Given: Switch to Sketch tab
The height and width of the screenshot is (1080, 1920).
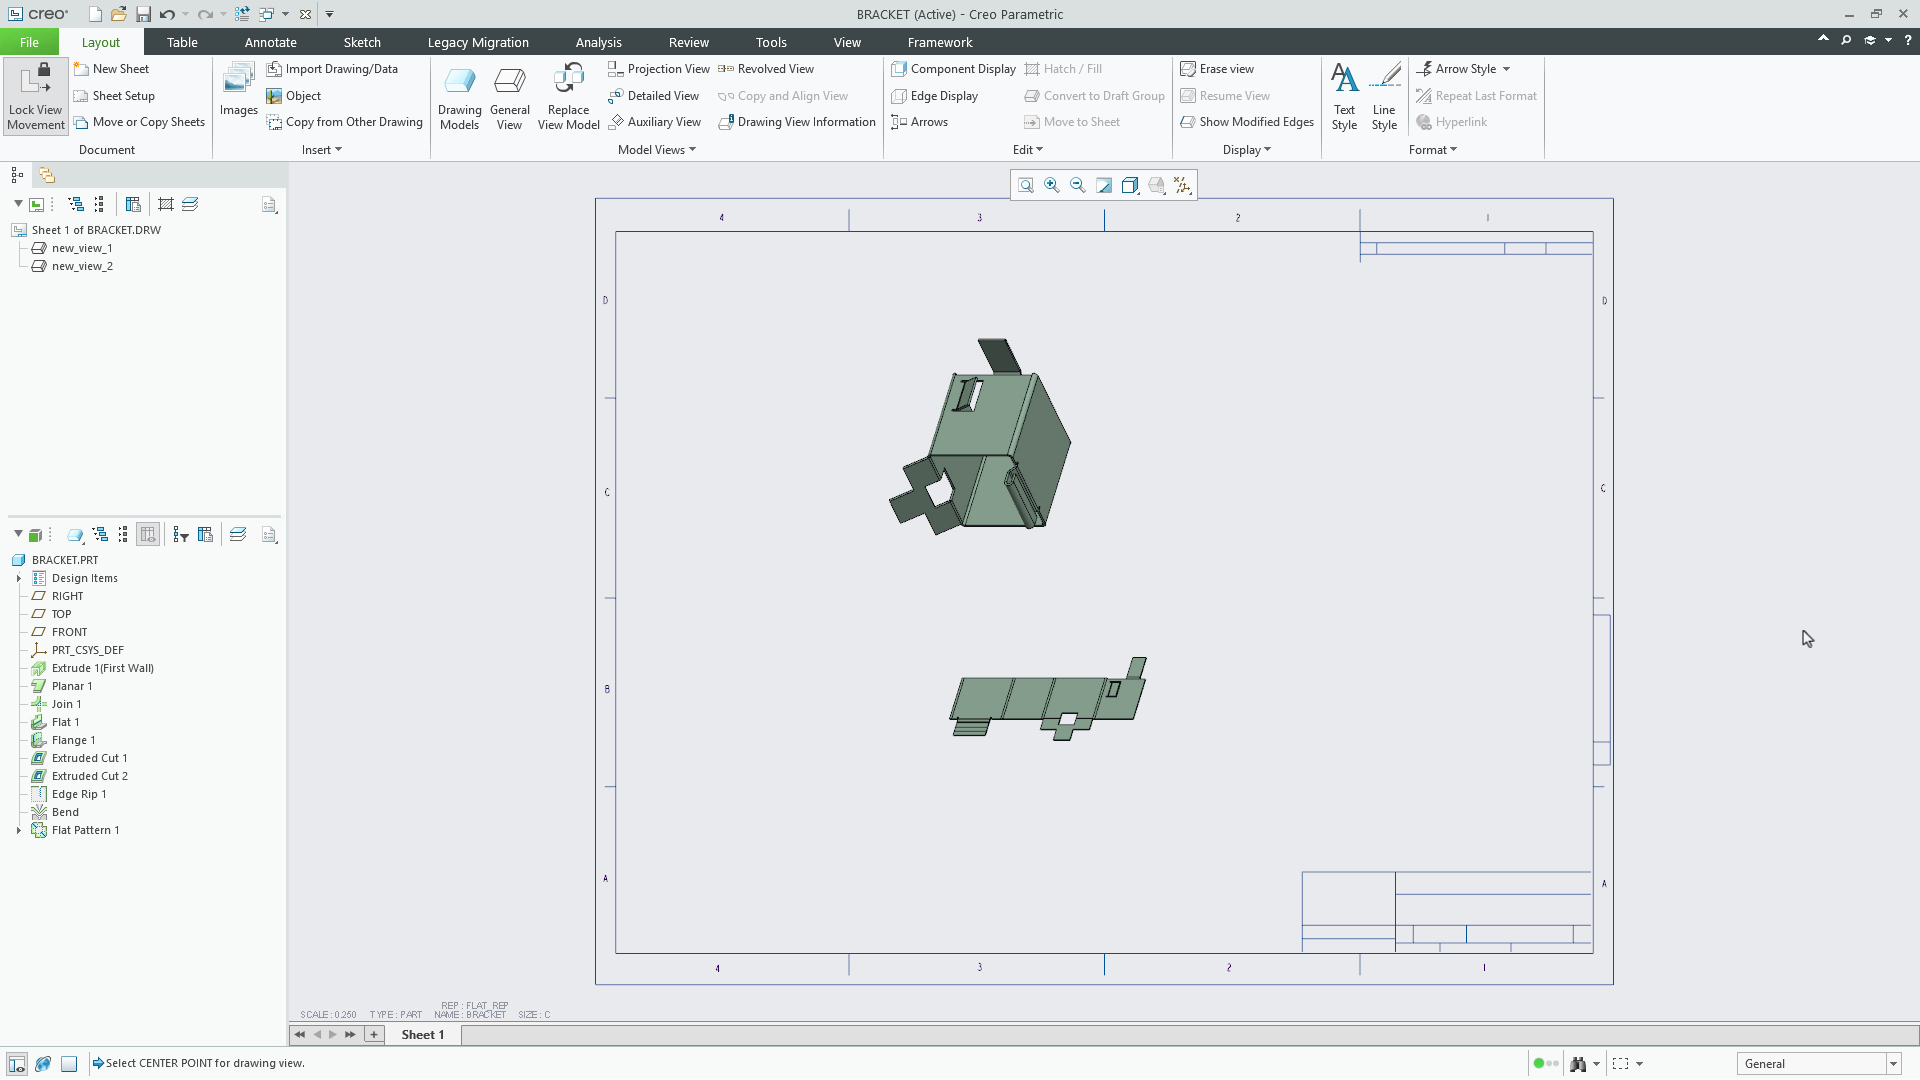Looking at the screenshot, I should pyautogui.click(x=362, y=42).
